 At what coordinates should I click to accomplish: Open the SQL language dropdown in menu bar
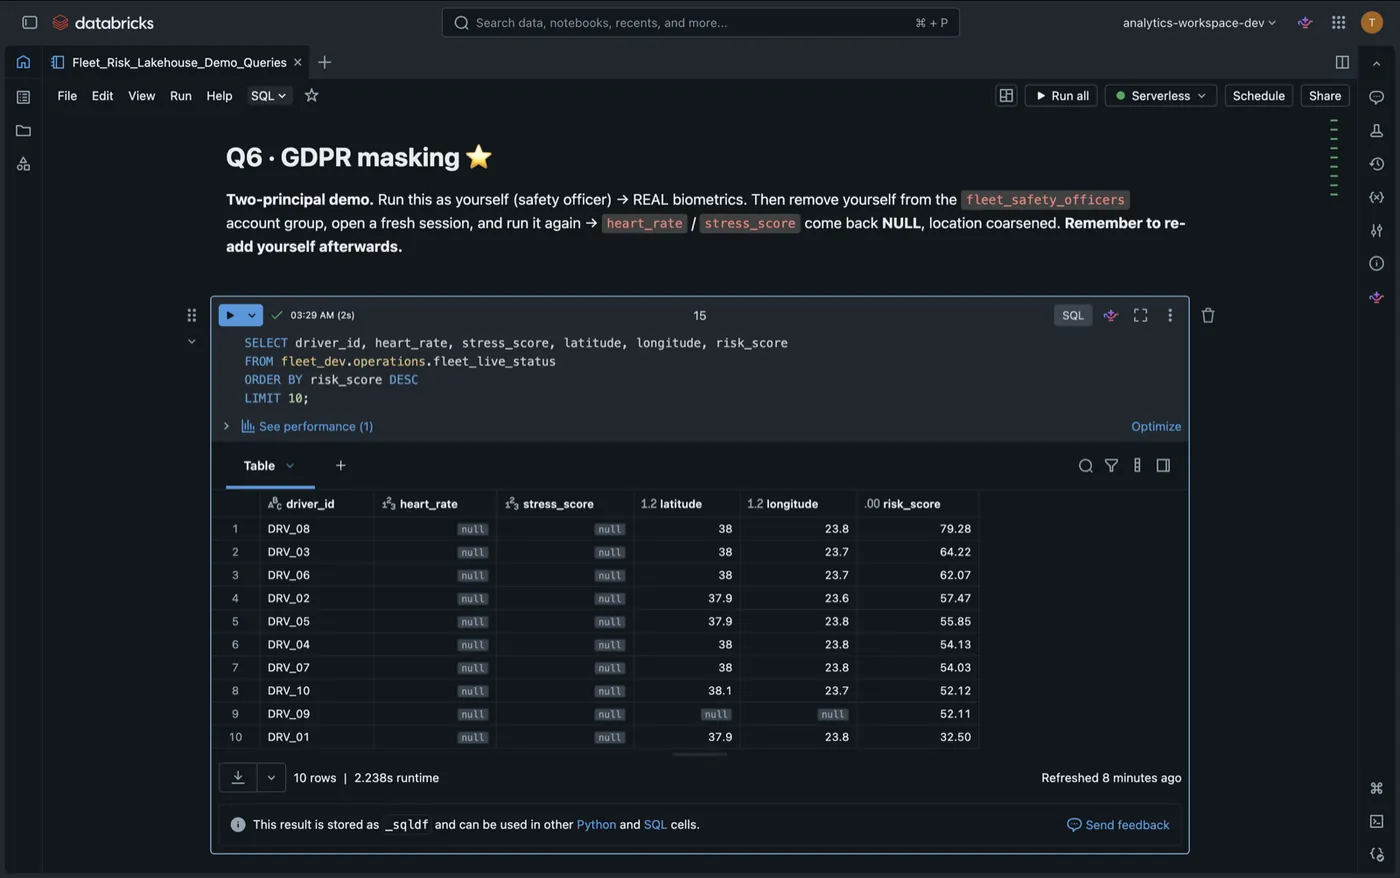coord(268,95)
